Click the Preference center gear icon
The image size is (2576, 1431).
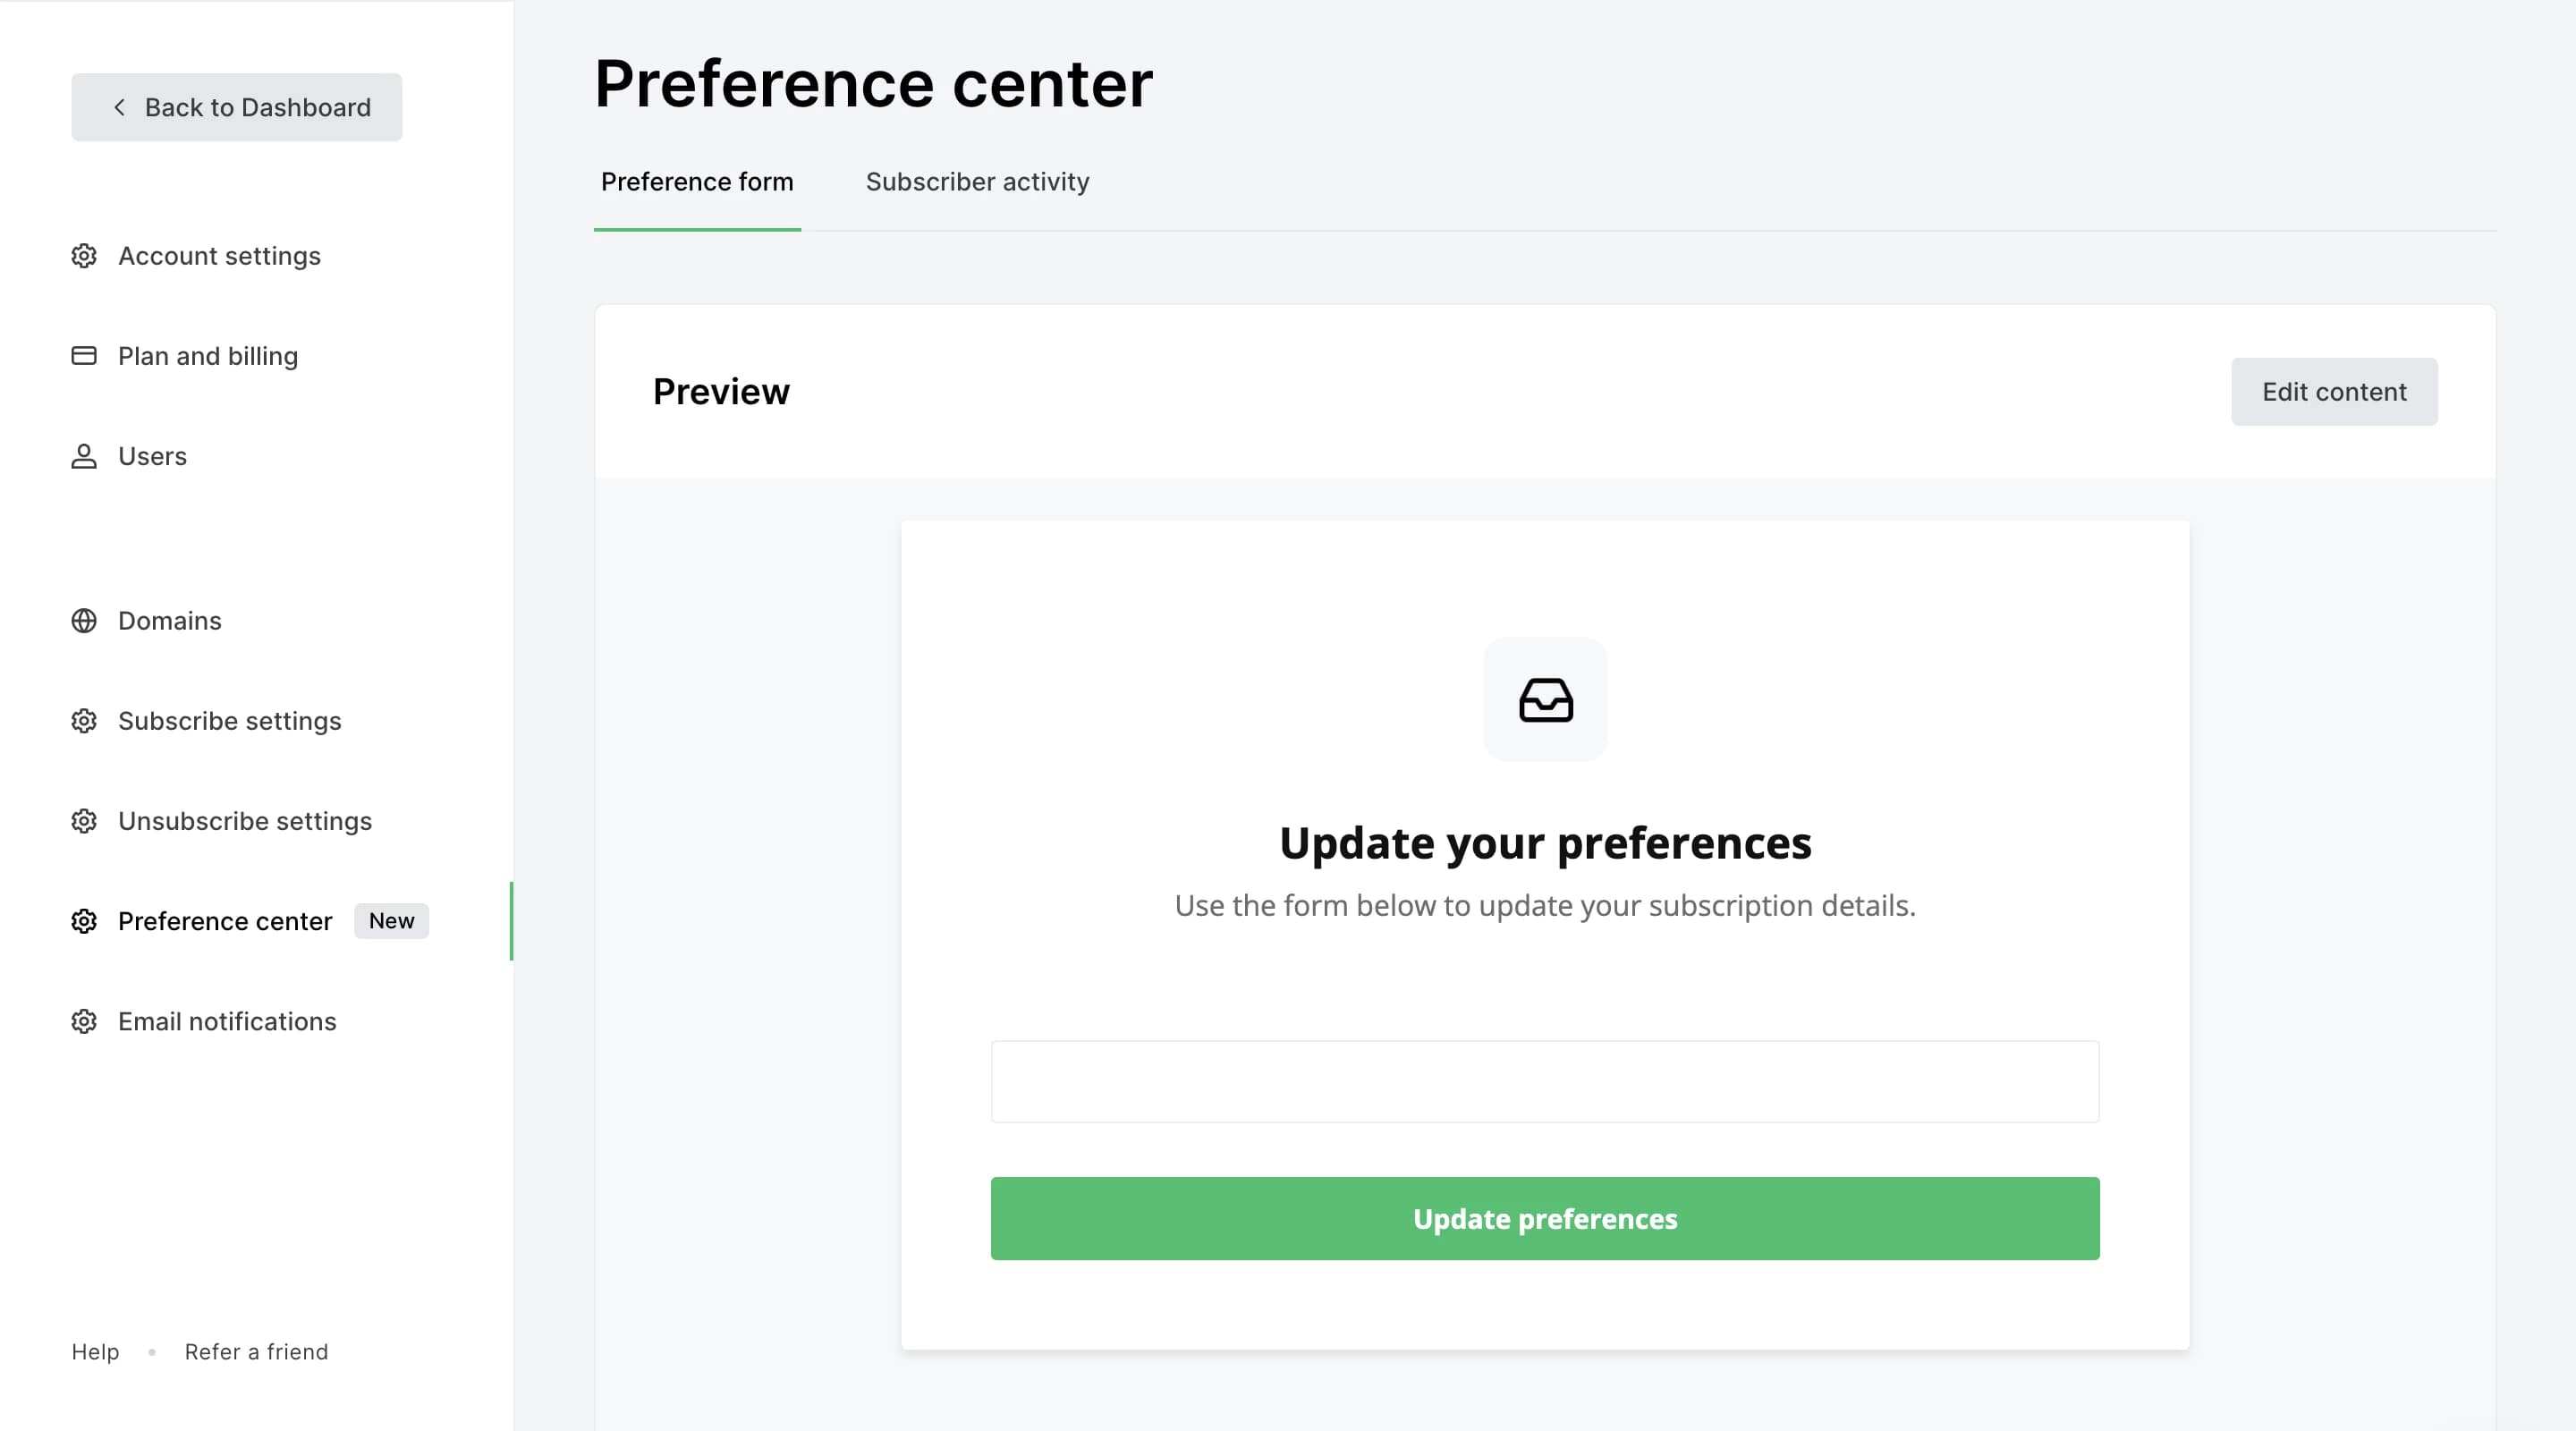click(x=84, y=921)
